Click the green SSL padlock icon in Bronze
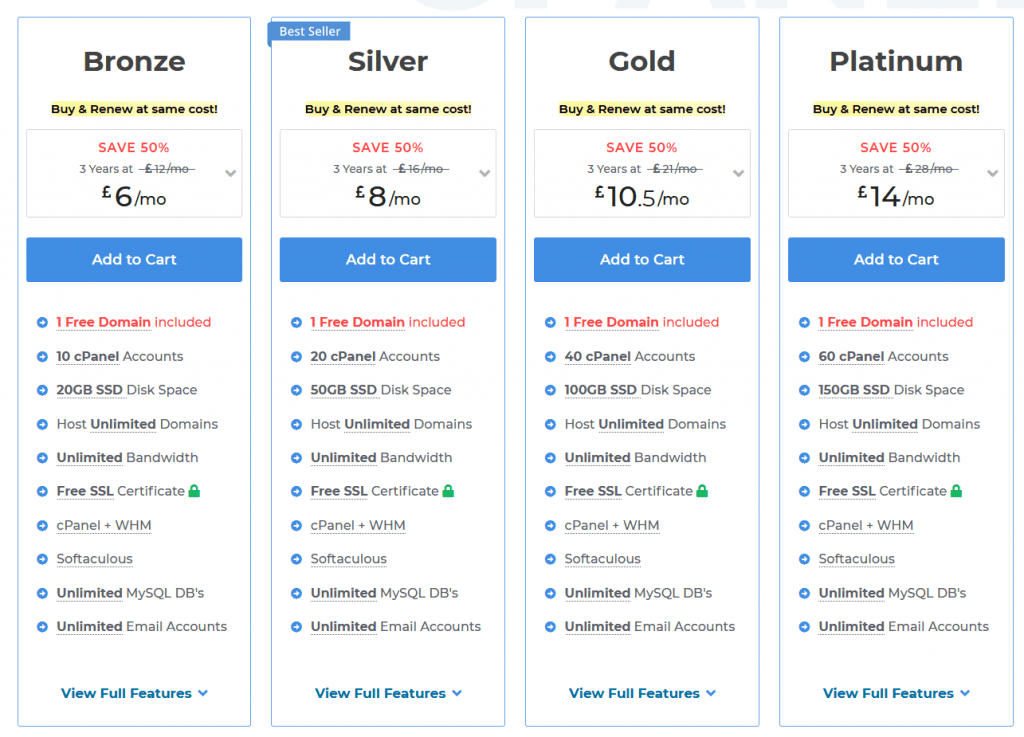The image size is (1024, 737). click(x=194, y=491)
